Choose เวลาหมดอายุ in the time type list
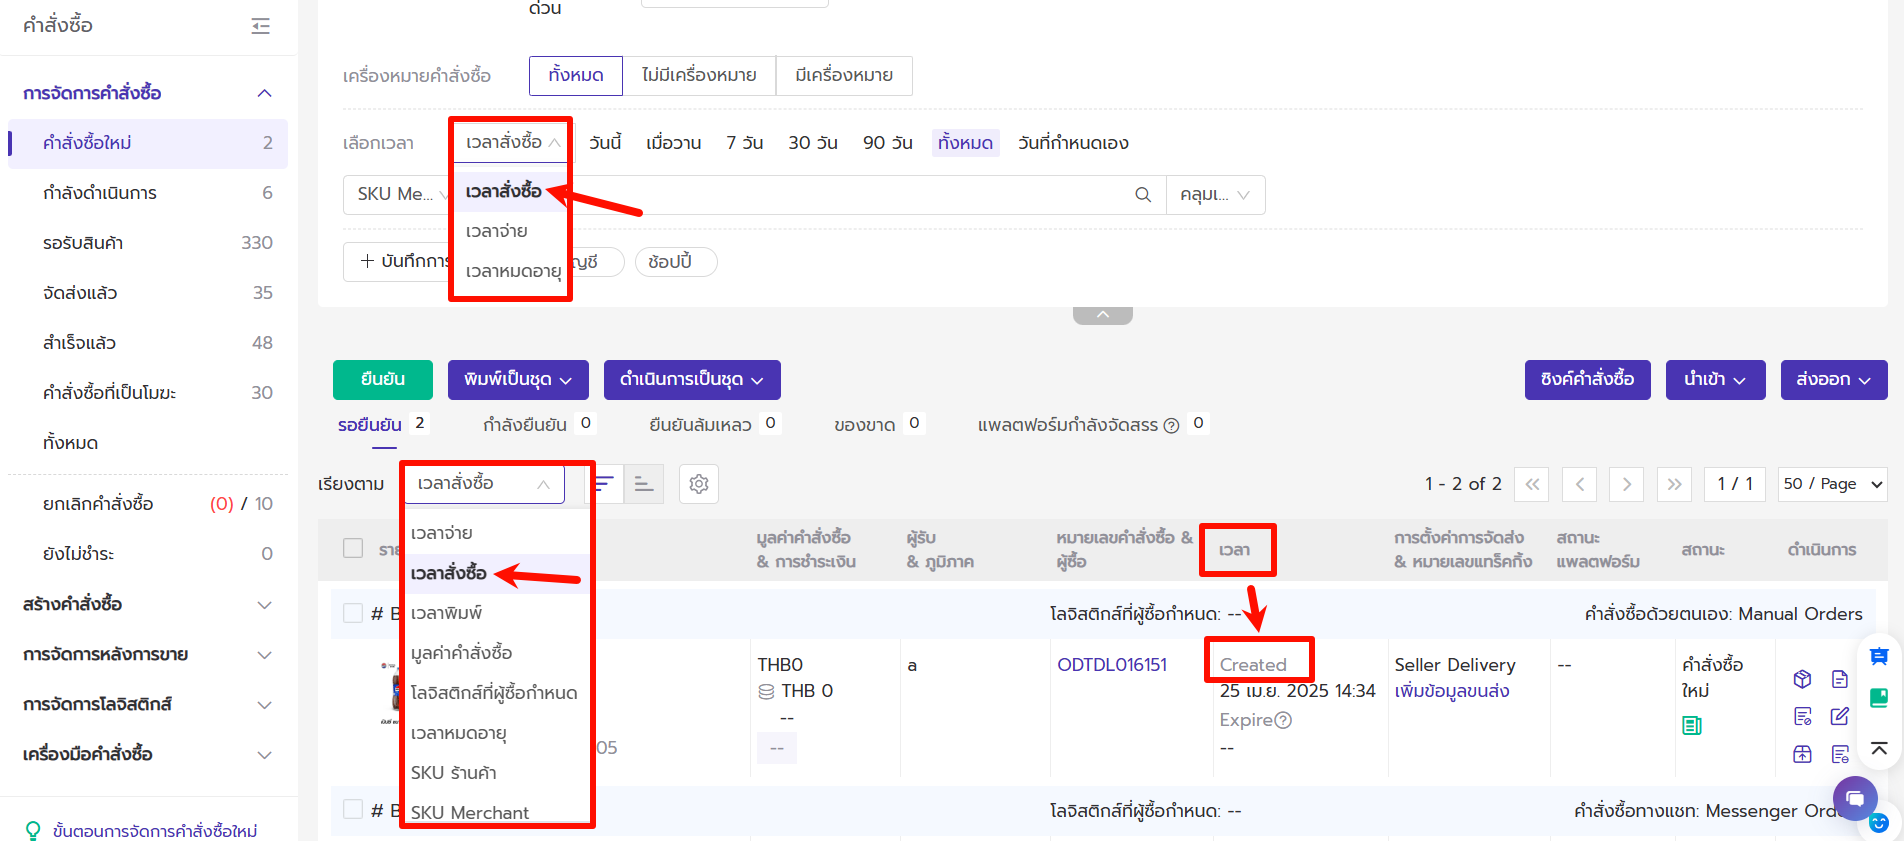 [x=511, y=271]
